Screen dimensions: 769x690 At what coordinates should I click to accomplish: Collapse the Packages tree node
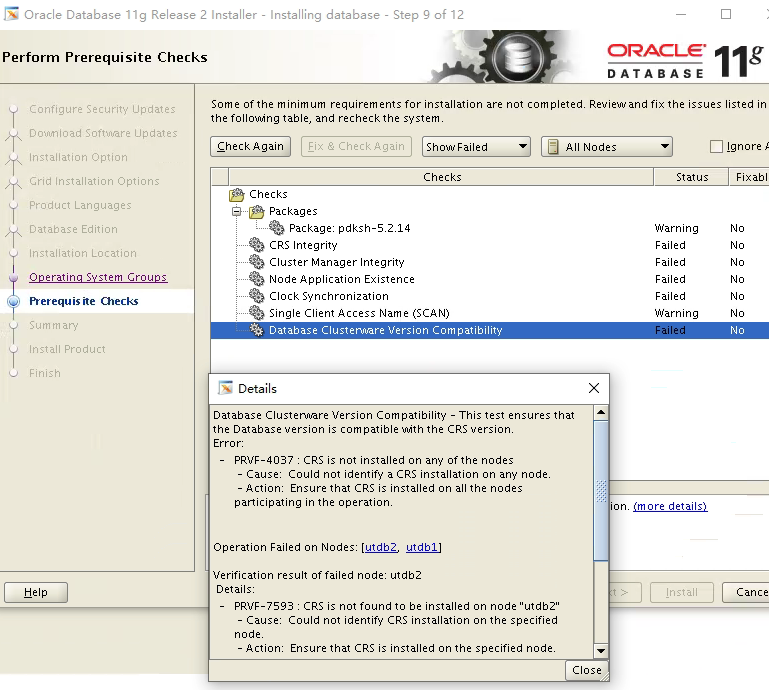(x=237, y=211)
